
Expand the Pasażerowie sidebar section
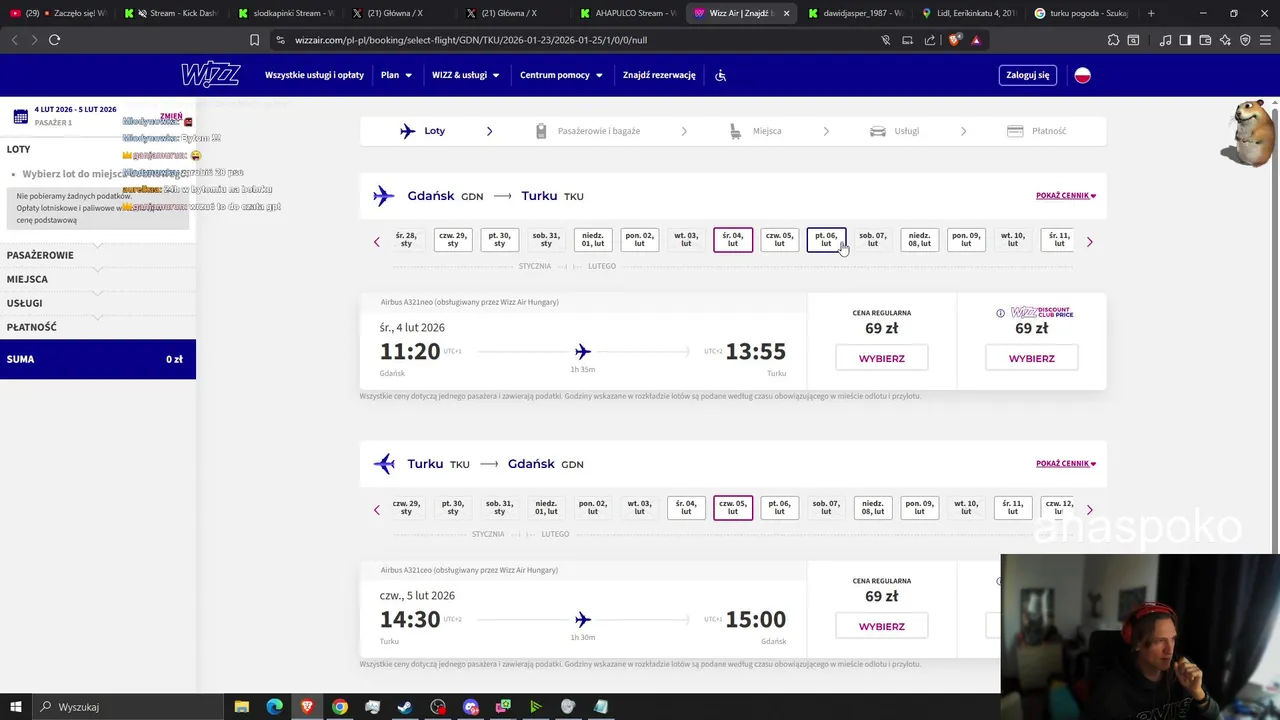(98, 255)
